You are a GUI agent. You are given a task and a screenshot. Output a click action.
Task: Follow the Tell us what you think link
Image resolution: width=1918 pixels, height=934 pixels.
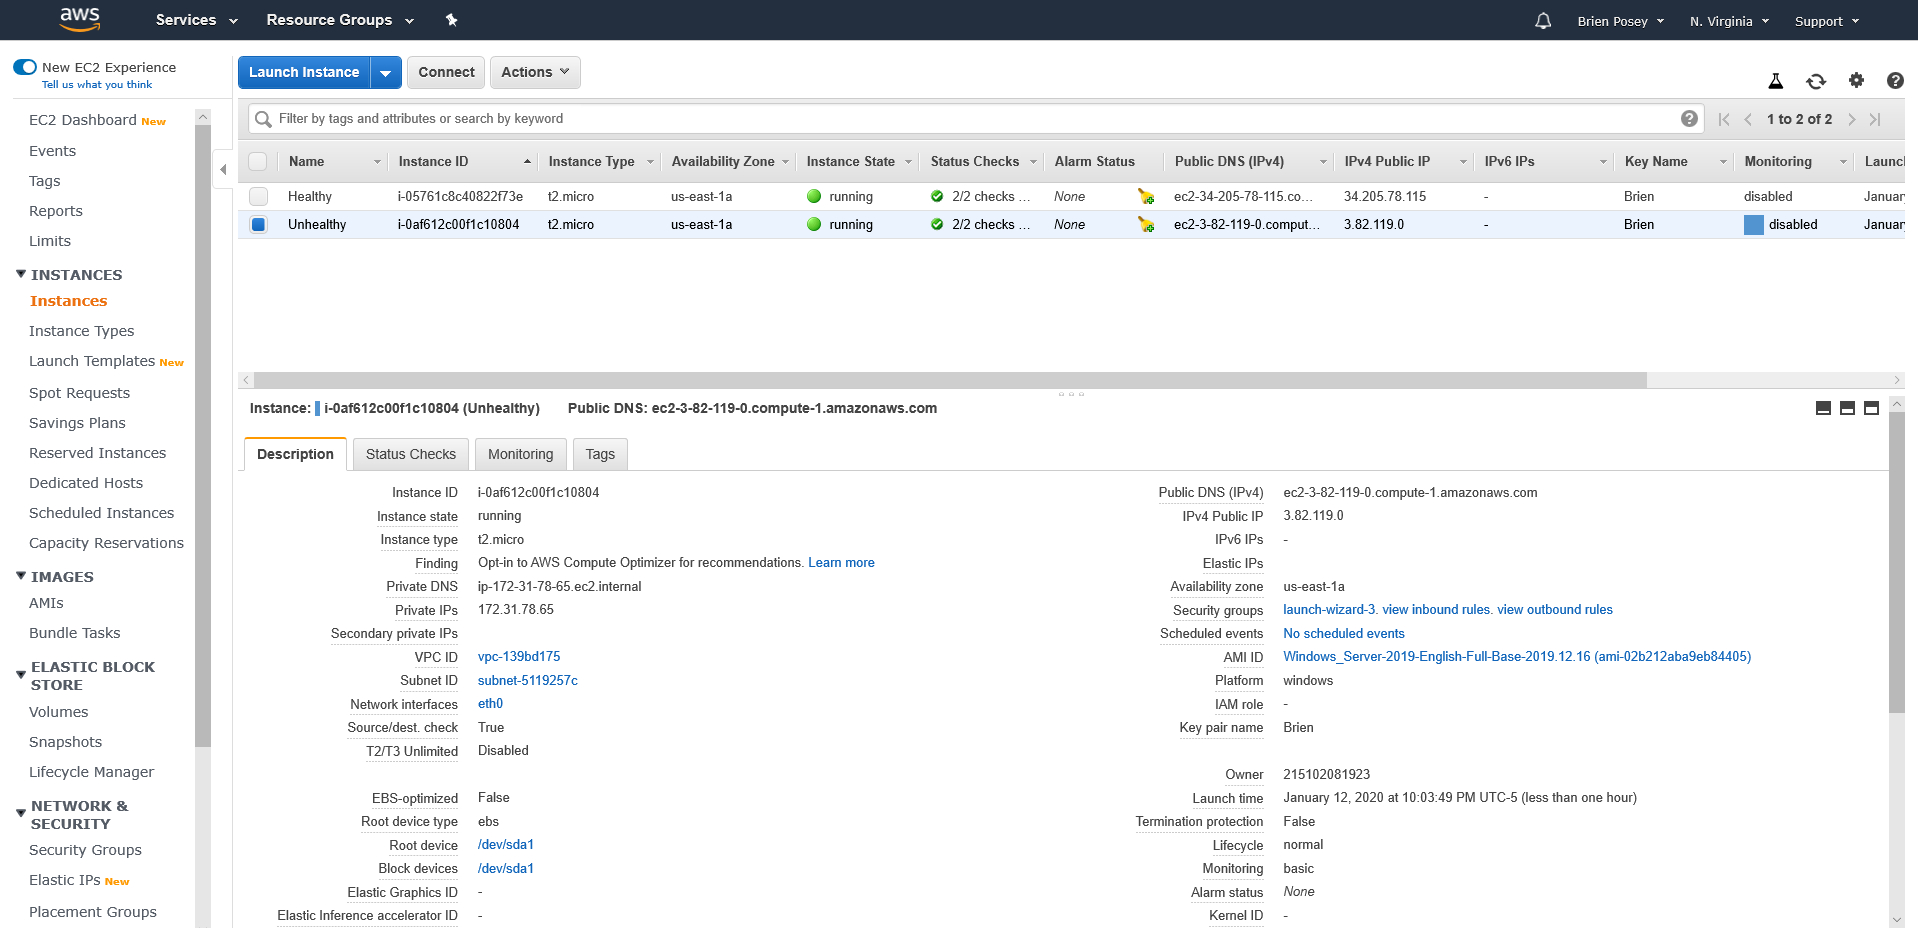click(x=97, y=85)
